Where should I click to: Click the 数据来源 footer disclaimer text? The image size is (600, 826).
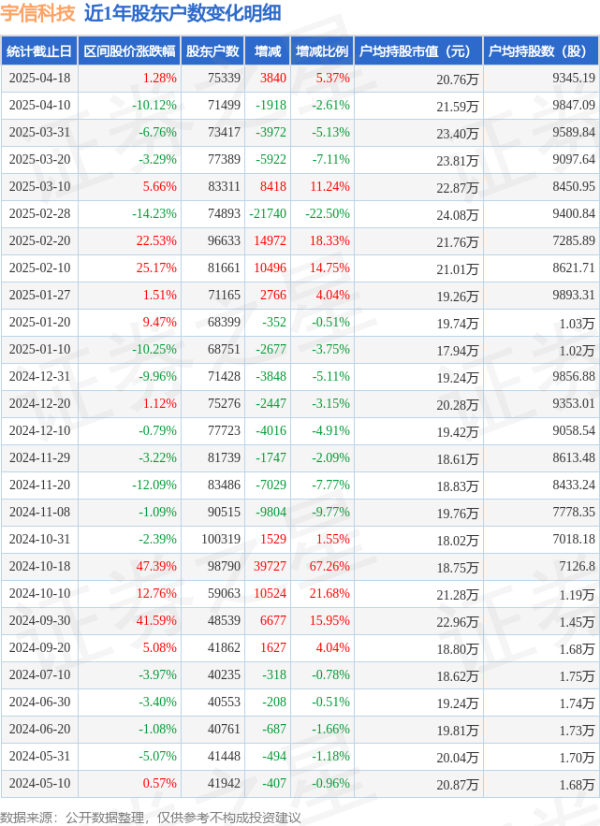(151, 817)
